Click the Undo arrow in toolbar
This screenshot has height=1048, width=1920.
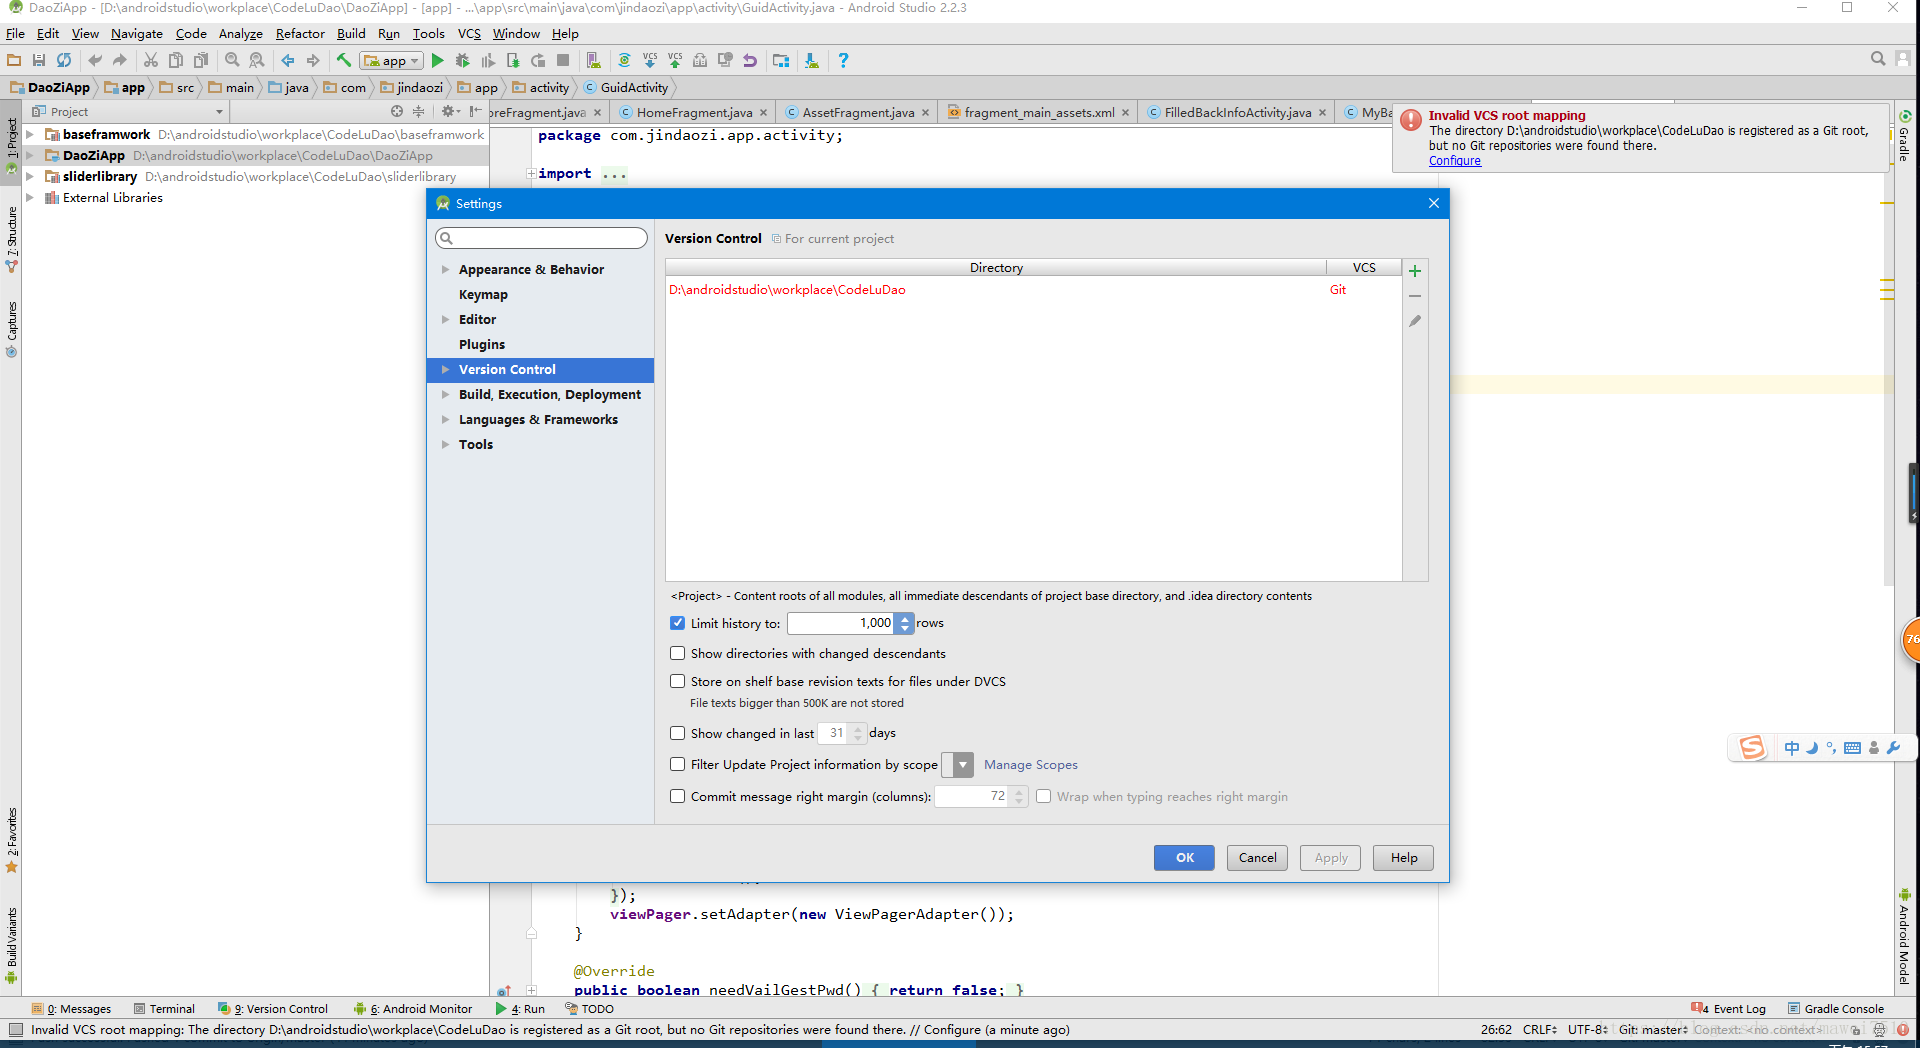95,61
